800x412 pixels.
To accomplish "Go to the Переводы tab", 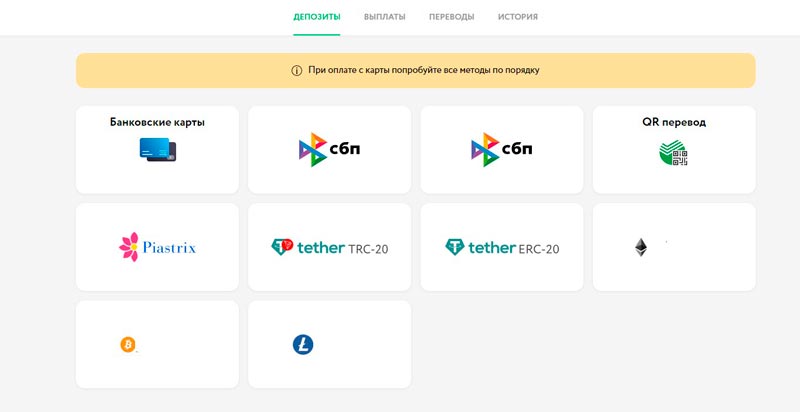I will [452, 17].
